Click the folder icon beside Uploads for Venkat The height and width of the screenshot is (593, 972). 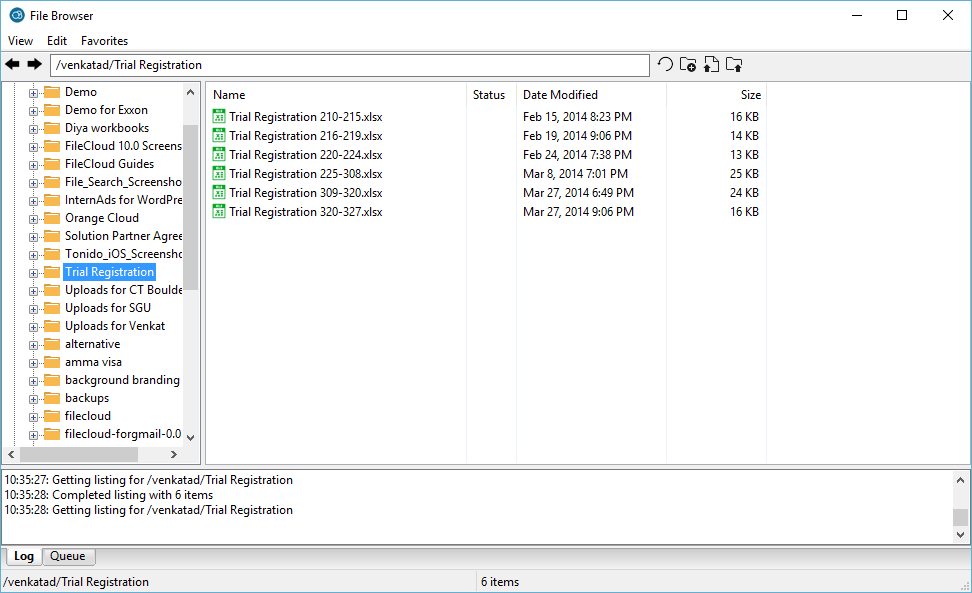53,326
